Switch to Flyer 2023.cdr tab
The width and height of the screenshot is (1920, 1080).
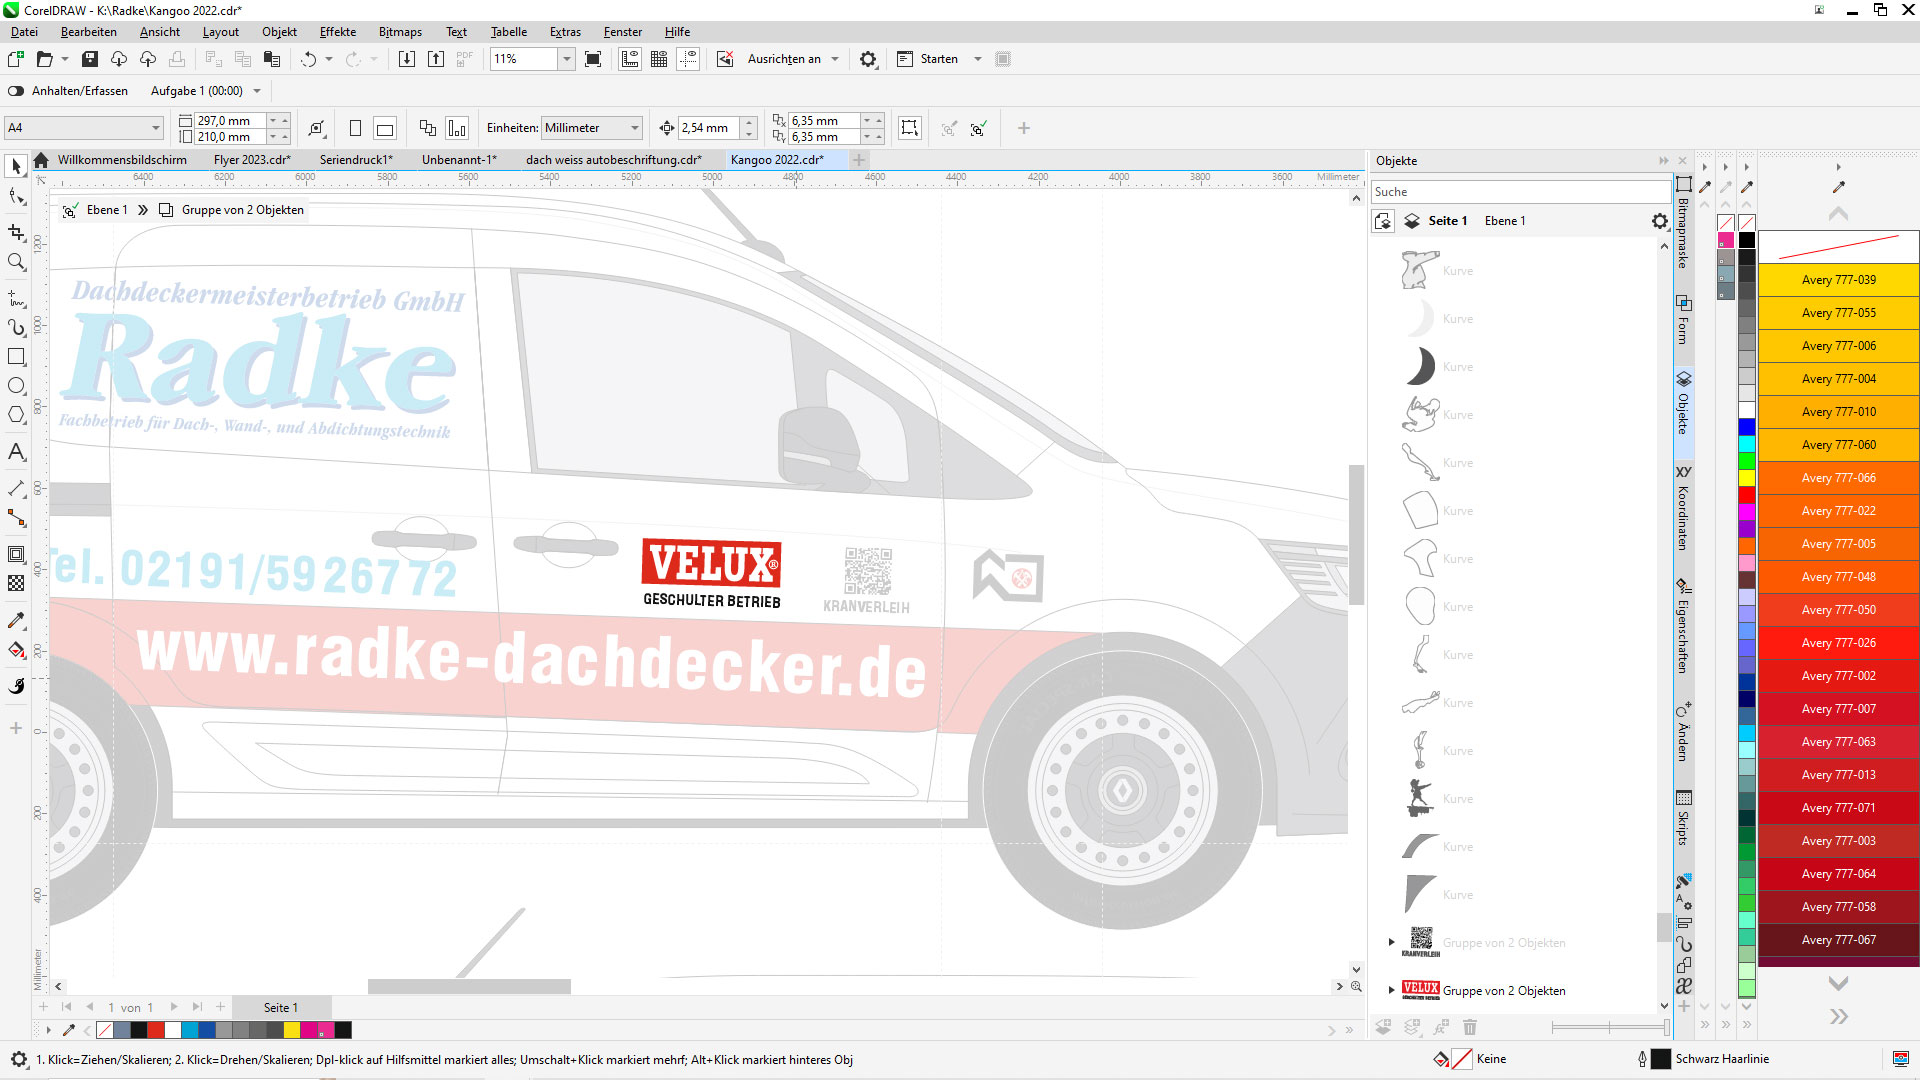[x=252, y=160]
